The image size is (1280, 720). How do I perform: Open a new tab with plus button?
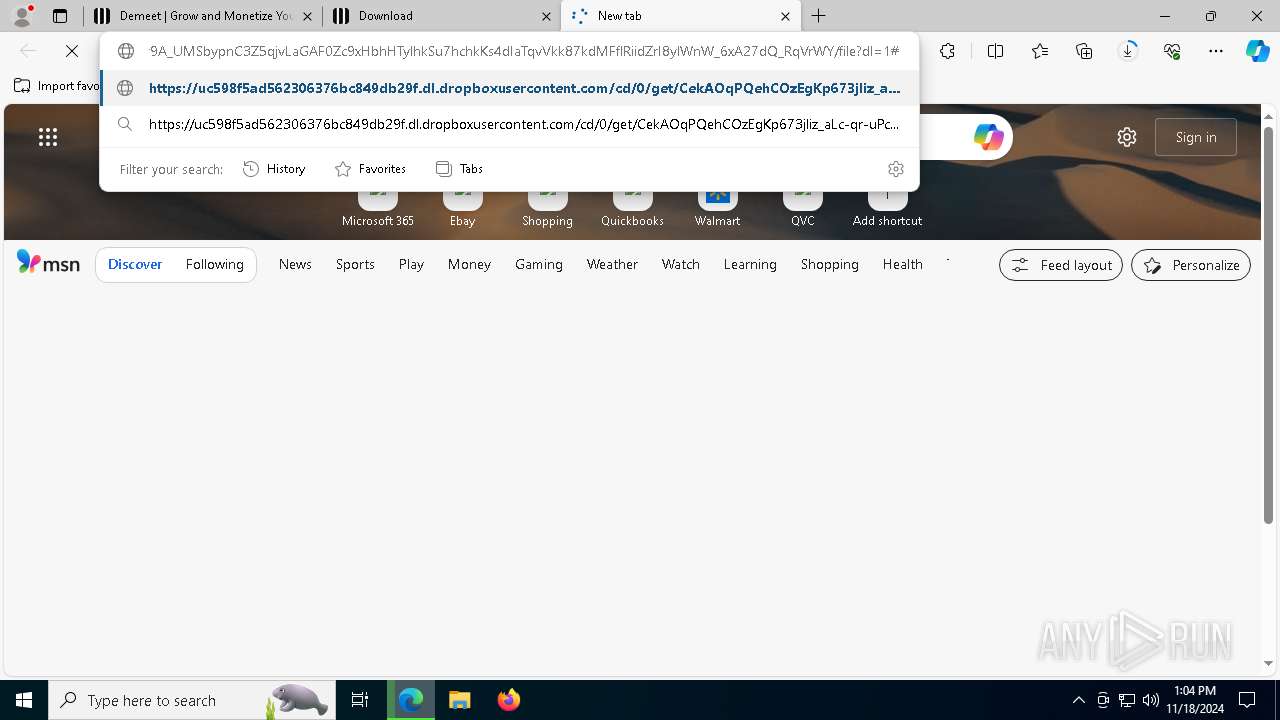819,16
